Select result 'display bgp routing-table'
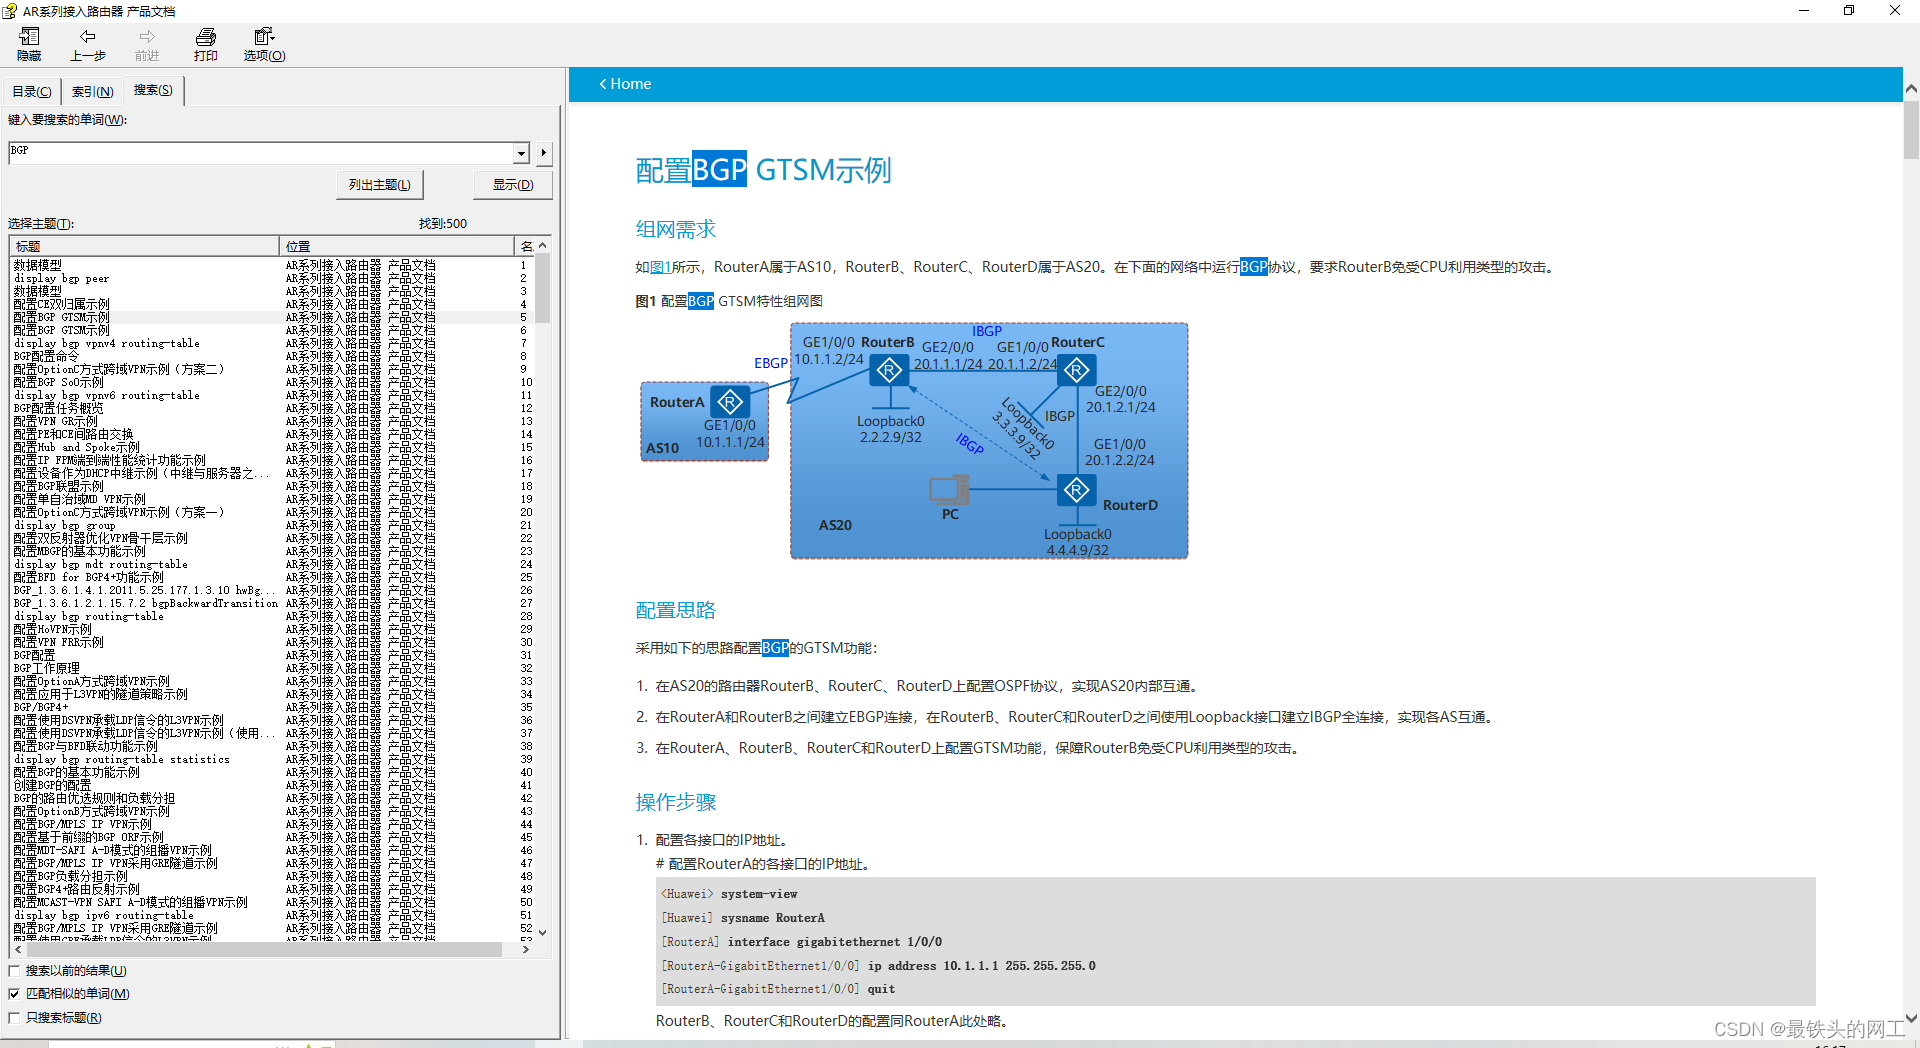This screenshot has height=1048, width=1920. pos(89,617)
